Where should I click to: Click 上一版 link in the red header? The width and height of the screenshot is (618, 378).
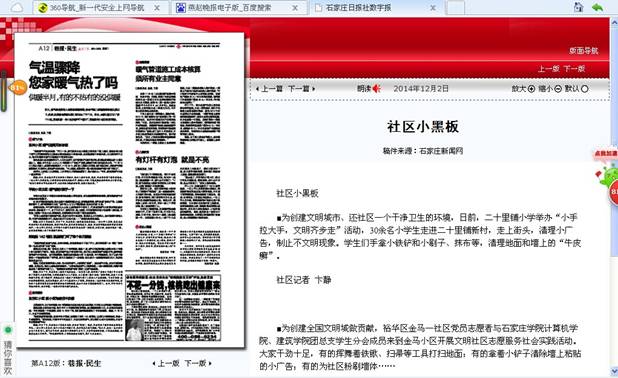click(x=549, y=69)
